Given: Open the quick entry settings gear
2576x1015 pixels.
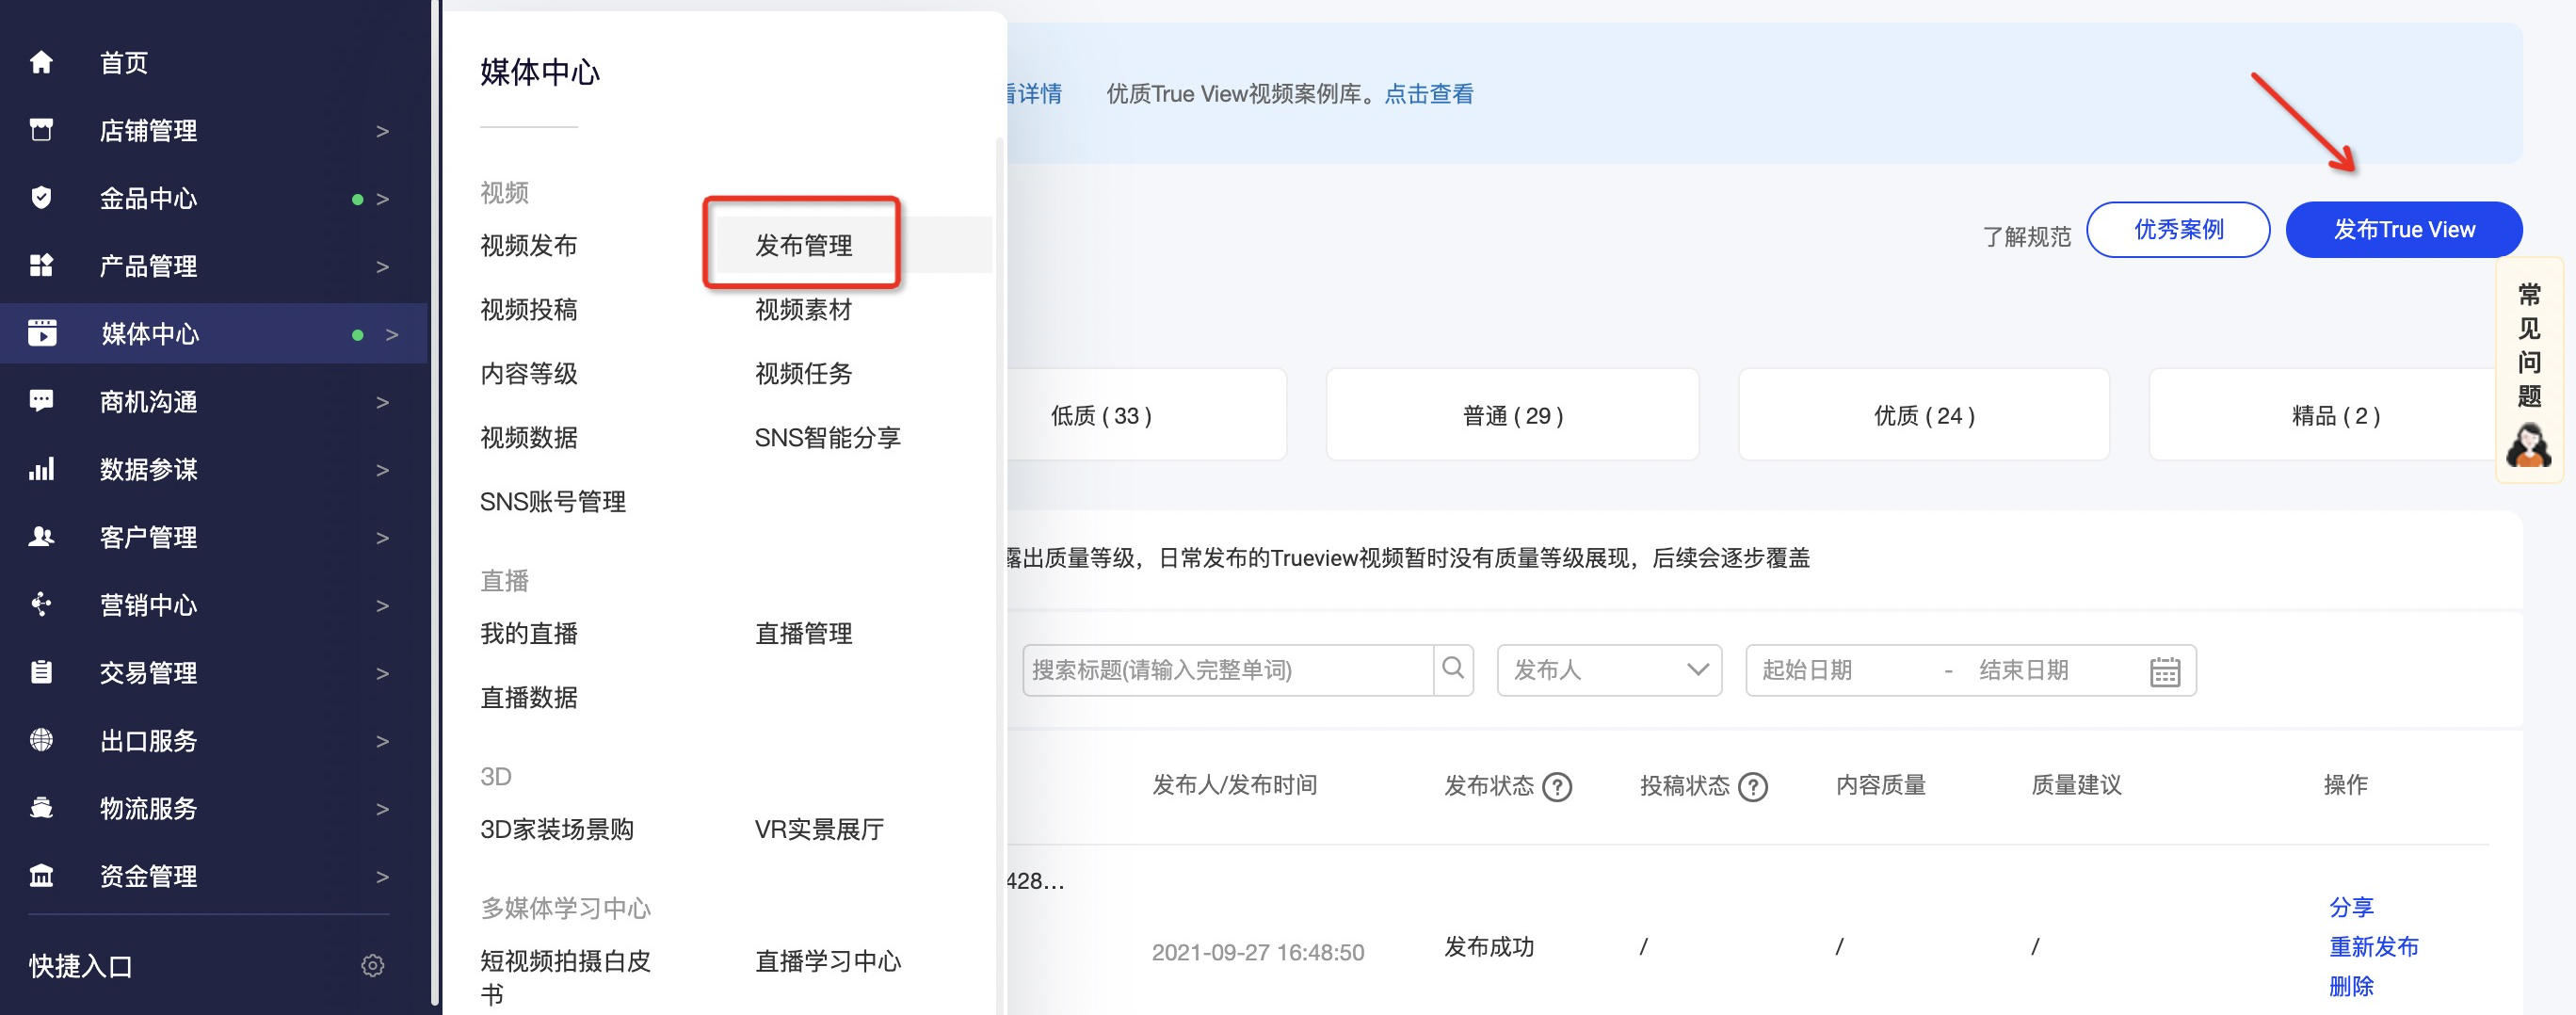Looking at the screenshot, I should [x=372, y=965].
